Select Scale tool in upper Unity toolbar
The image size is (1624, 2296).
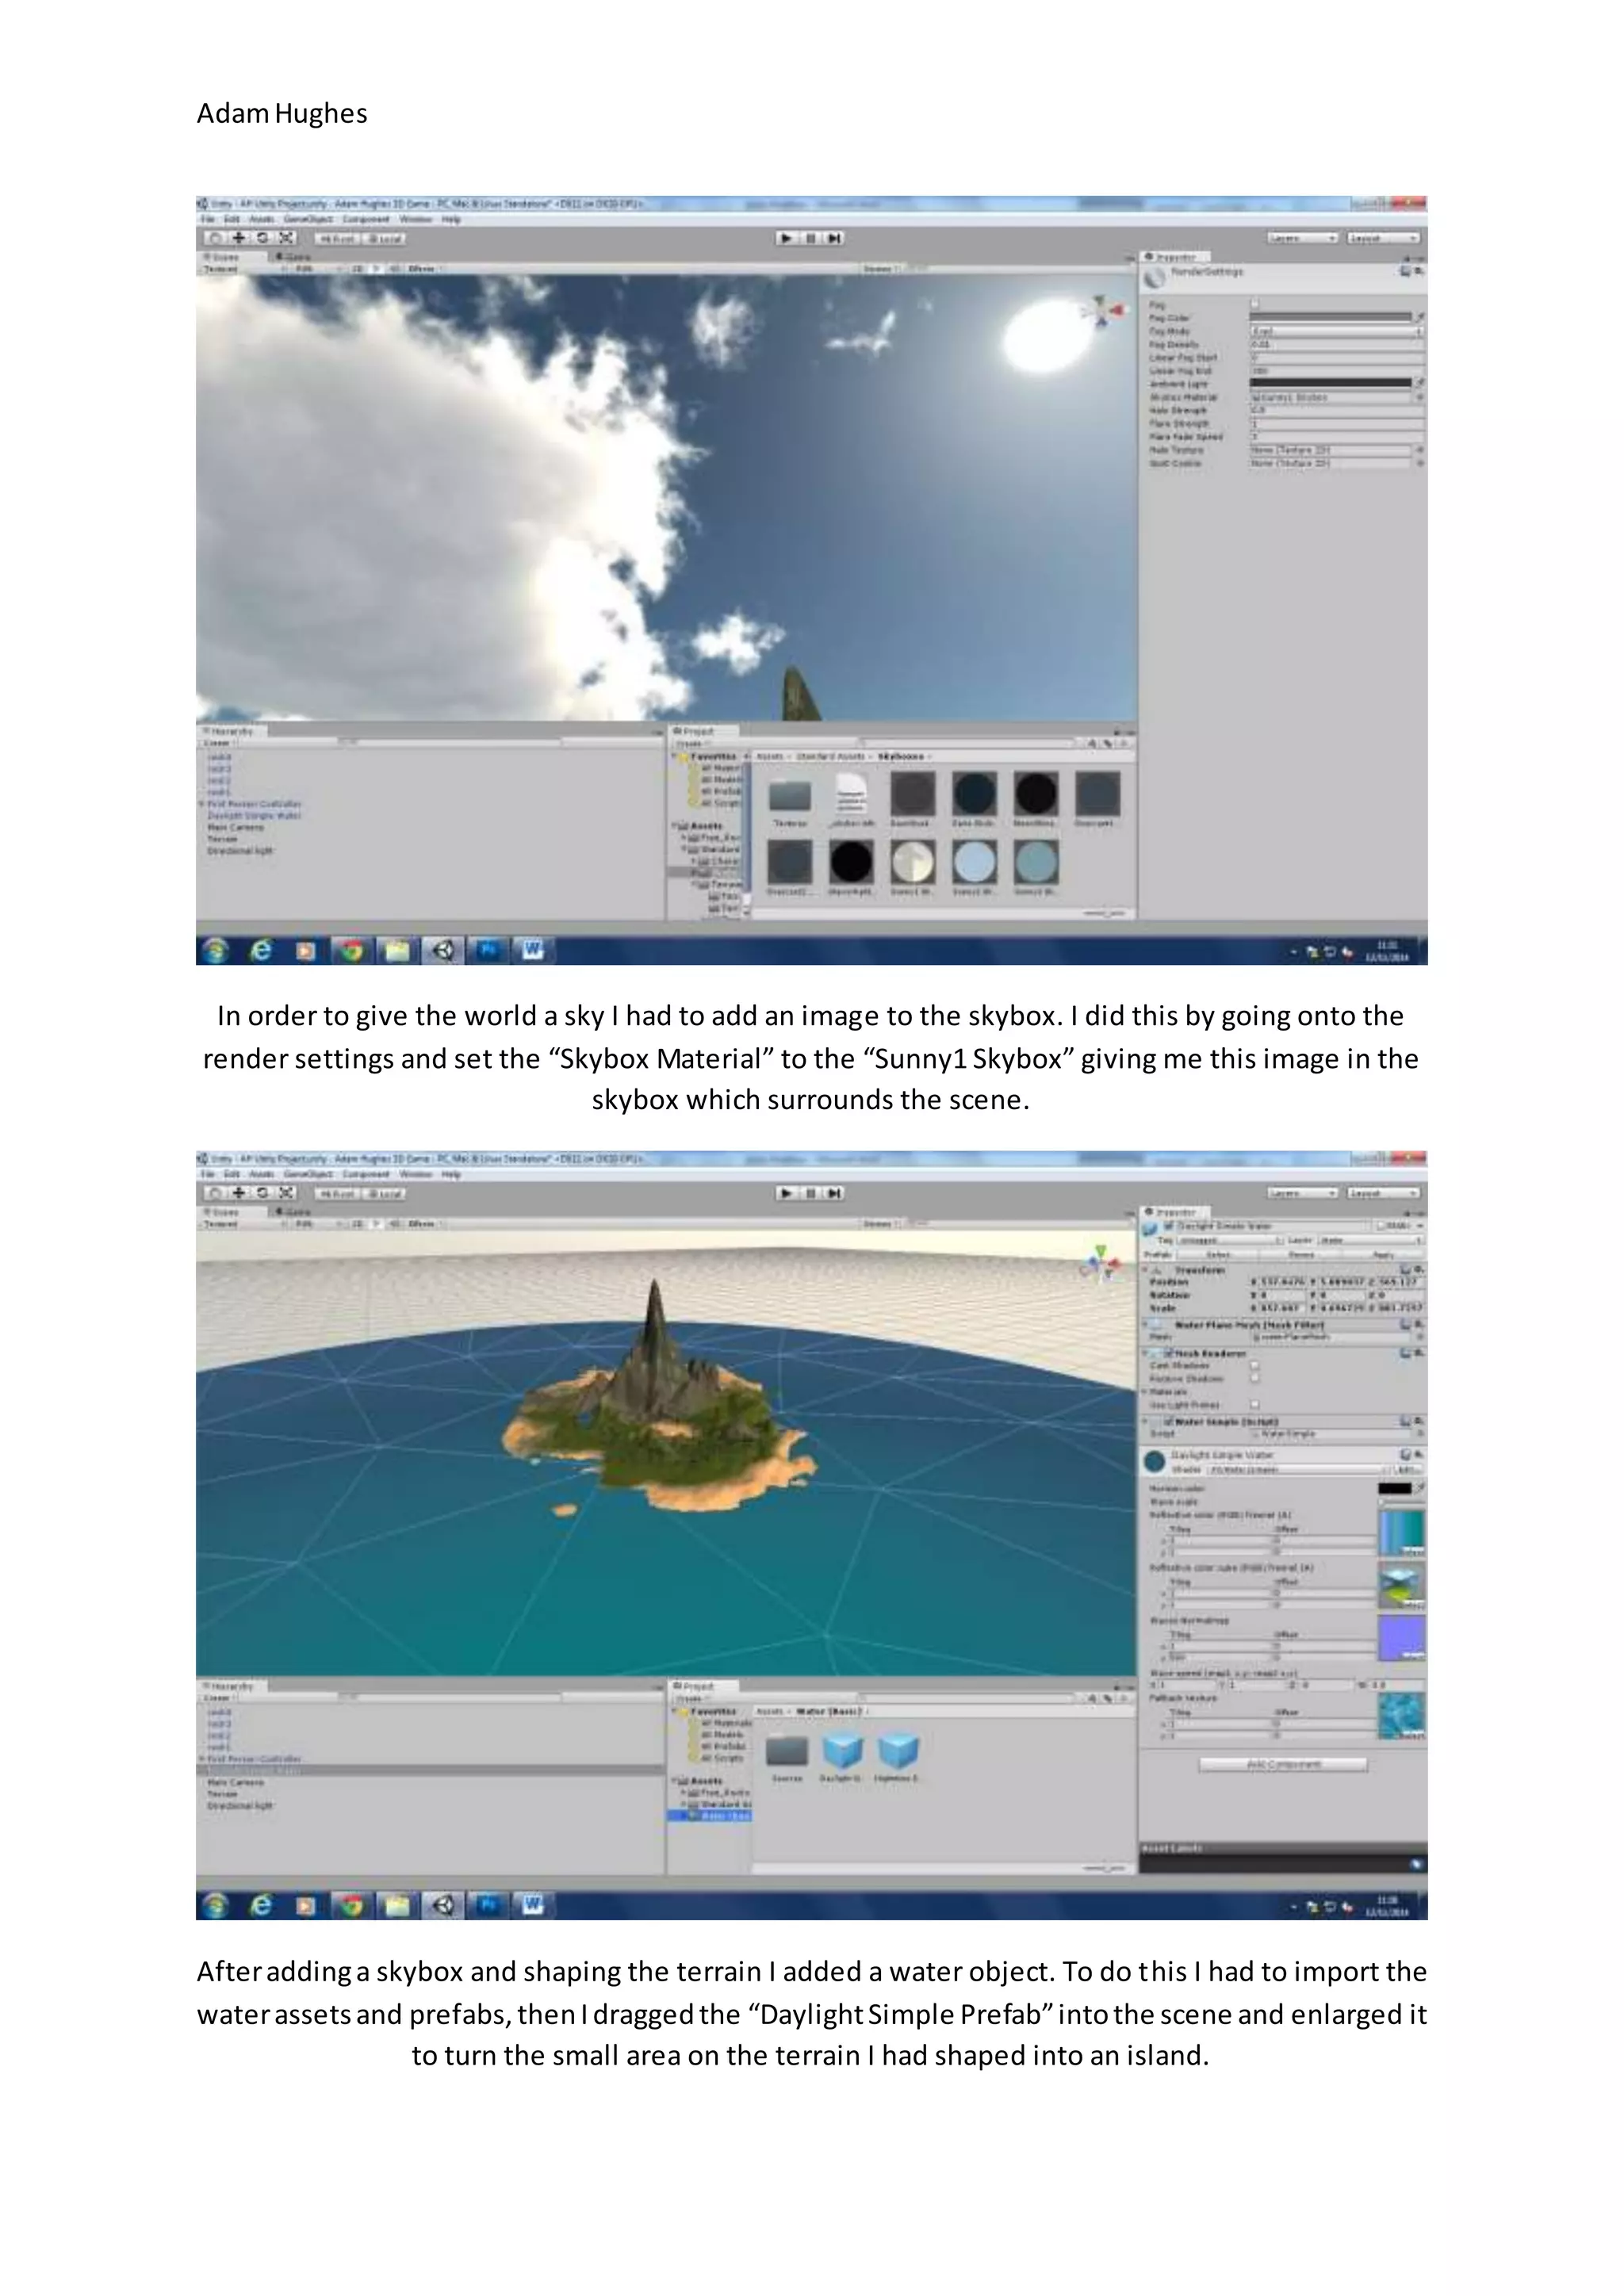click(286, 238)
